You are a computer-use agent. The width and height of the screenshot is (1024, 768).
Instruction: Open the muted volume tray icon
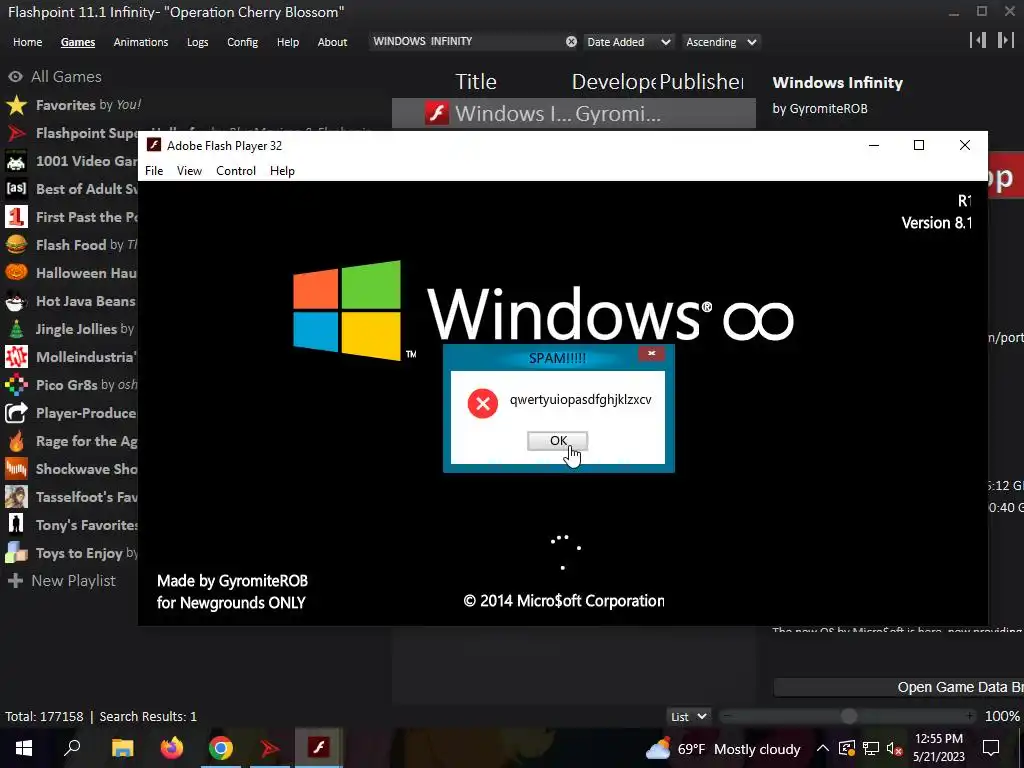[x=894, y=749]
